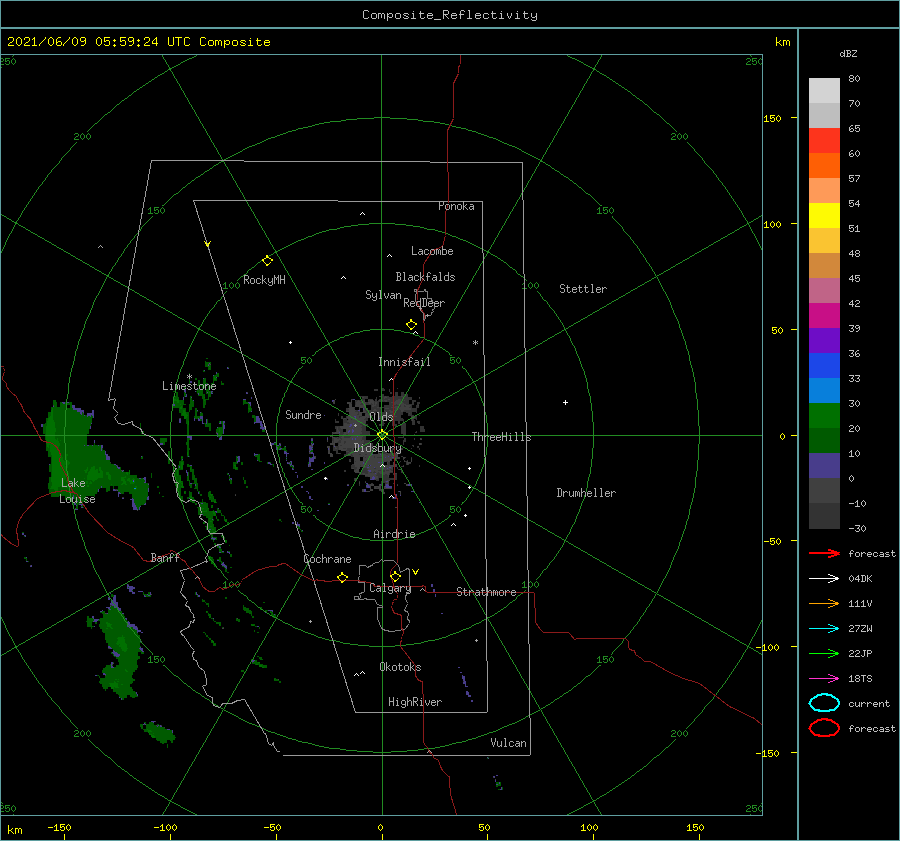Click the orange 111V arrow icon
900x841 pixels.
[824, 603]
